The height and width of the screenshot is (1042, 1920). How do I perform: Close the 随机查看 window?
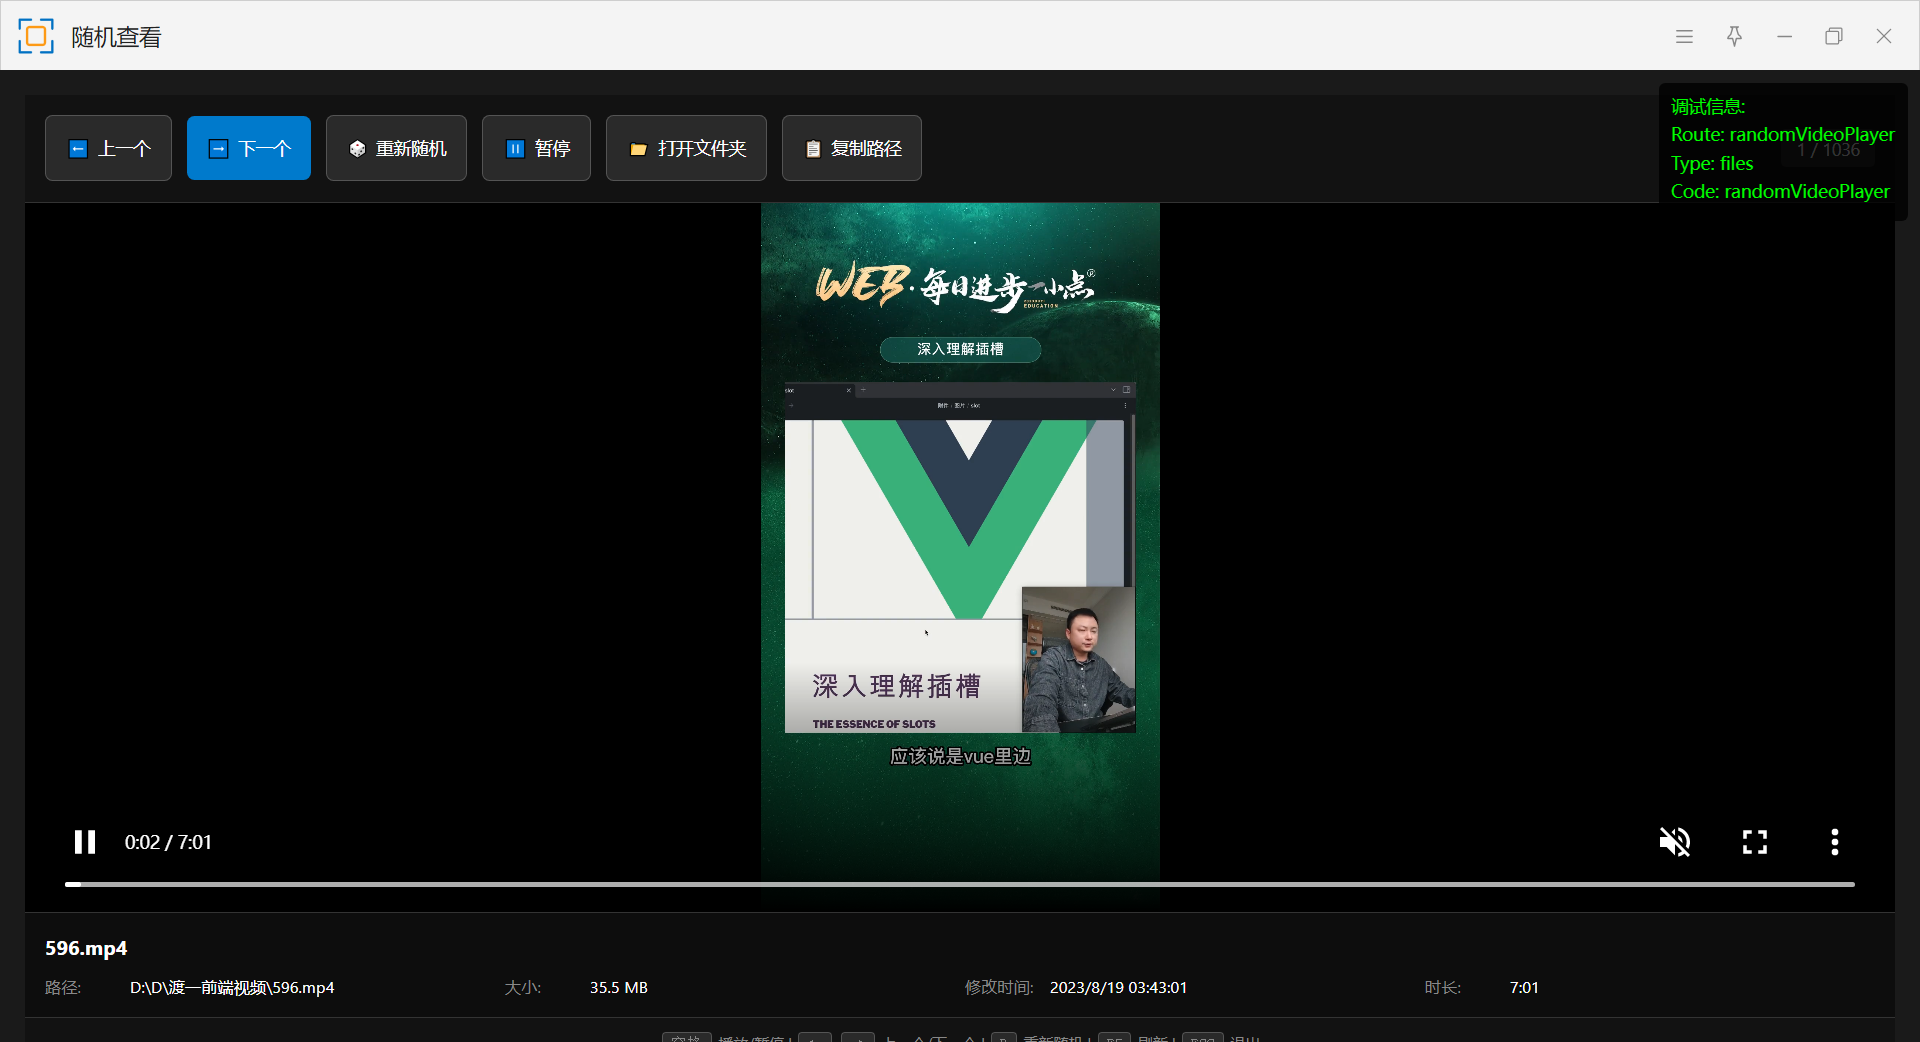[1884, 36]
